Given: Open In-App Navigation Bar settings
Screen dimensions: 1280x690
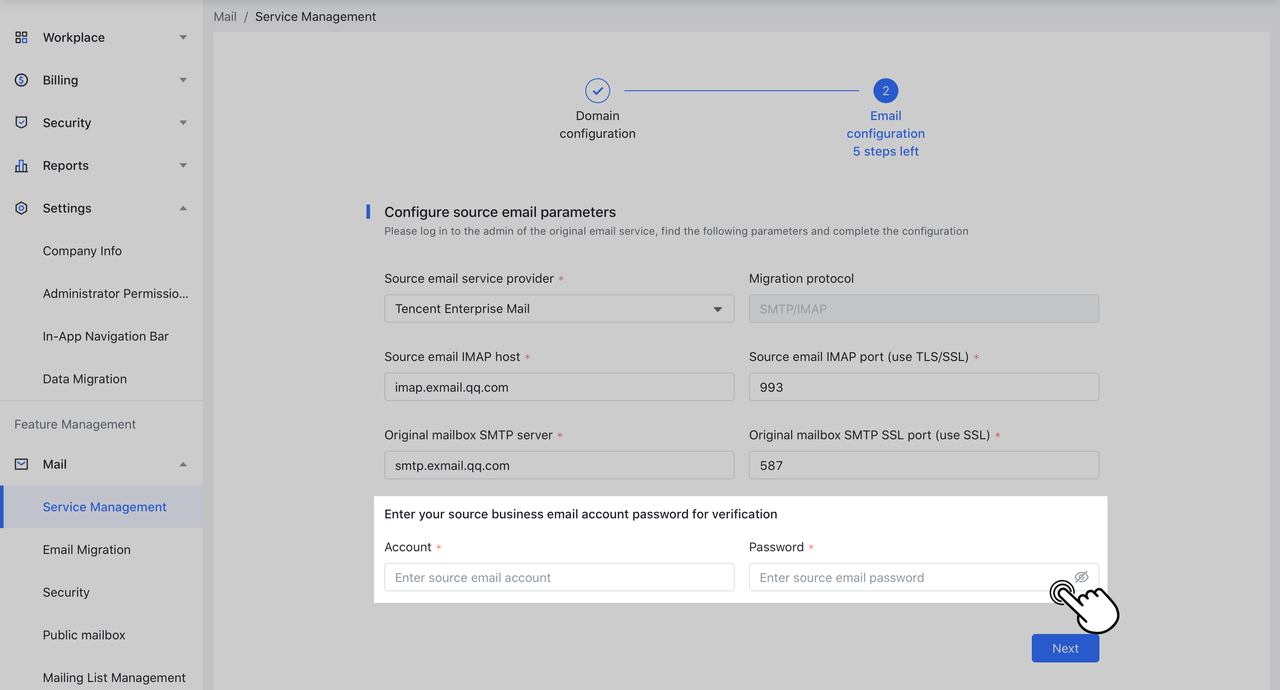Looking at the screenshot, I should pos(105,336).
